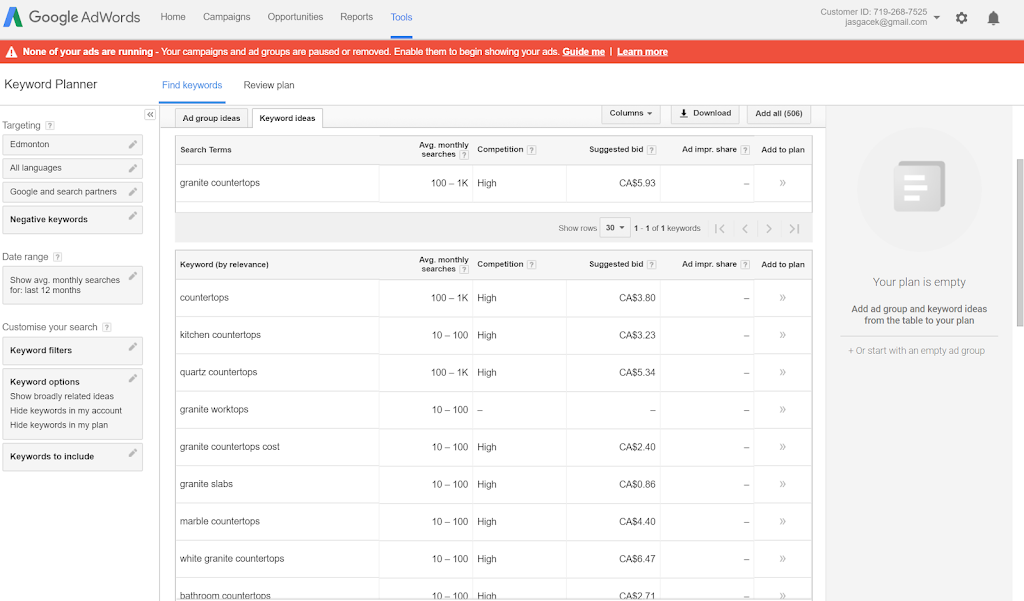Select the quartz countertops keyword text

(x=218, y=372)
